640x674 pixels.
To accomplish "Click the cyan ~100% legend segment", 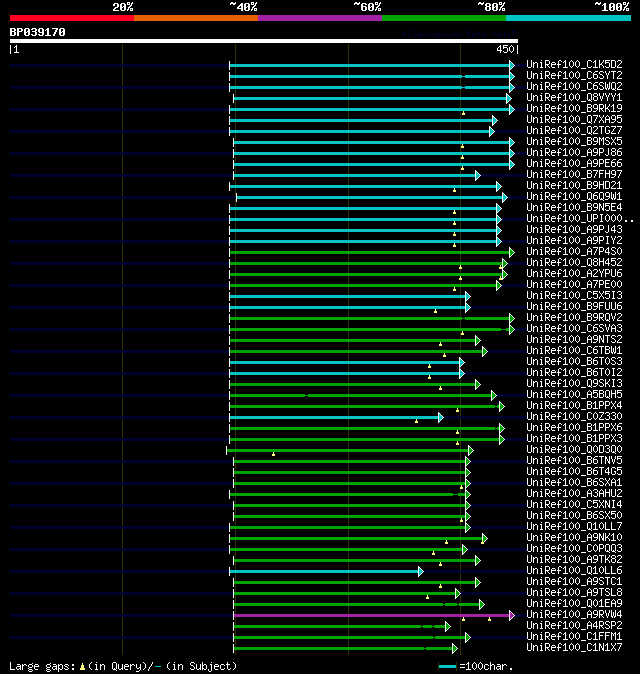I will 568,18.
